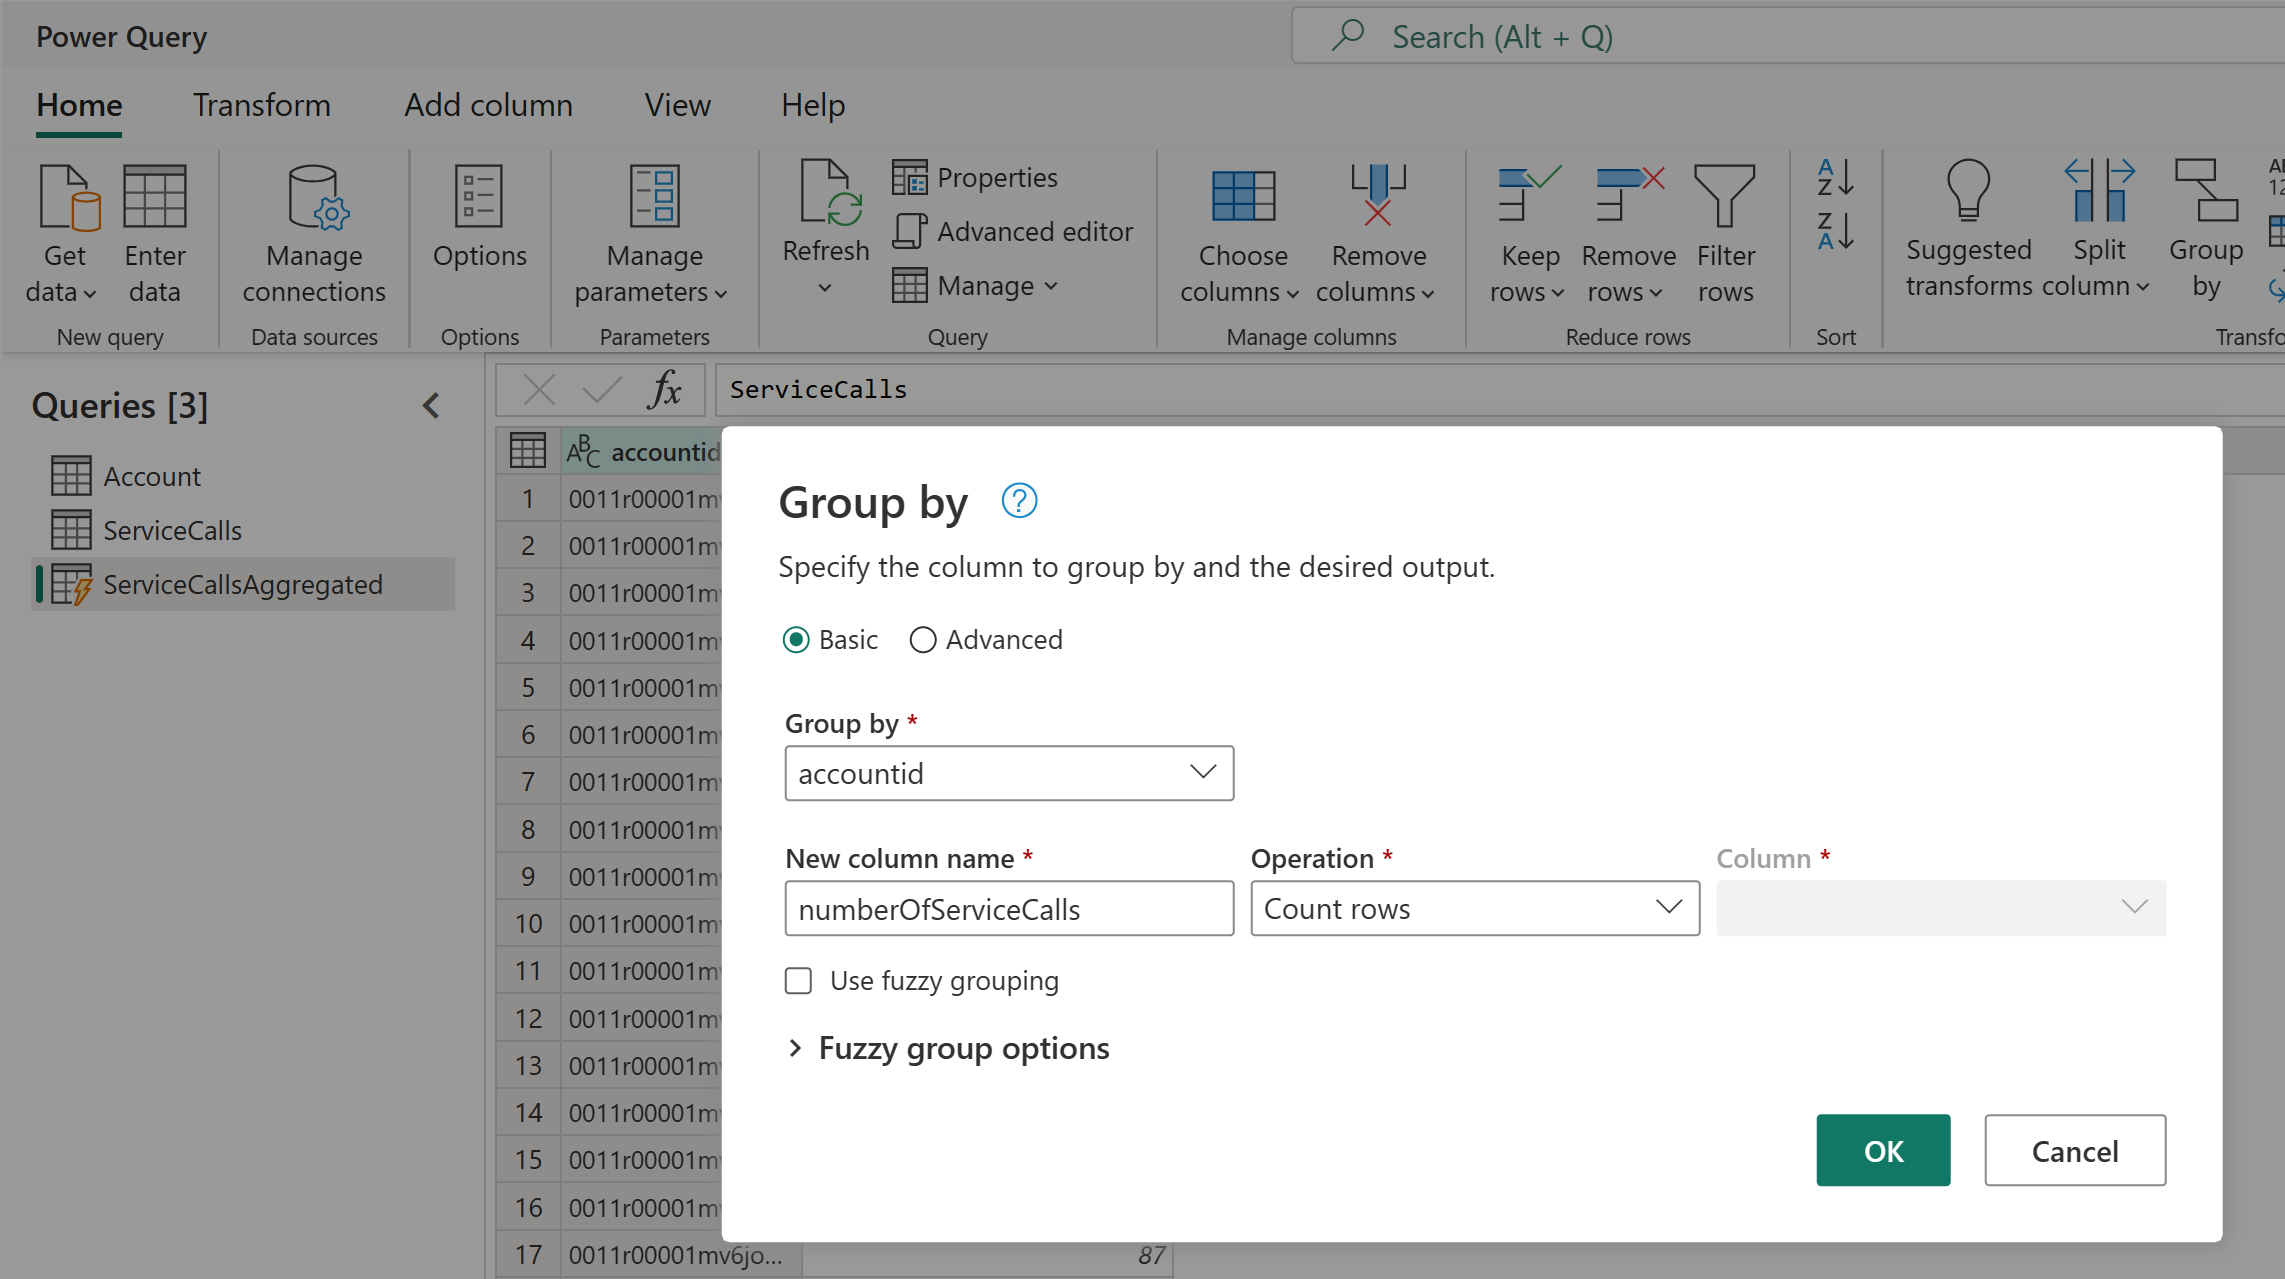Open the Operation Count rows dropdown
The height and width of the screenshot is (1279, 2285).
(x=1474, y=908)
